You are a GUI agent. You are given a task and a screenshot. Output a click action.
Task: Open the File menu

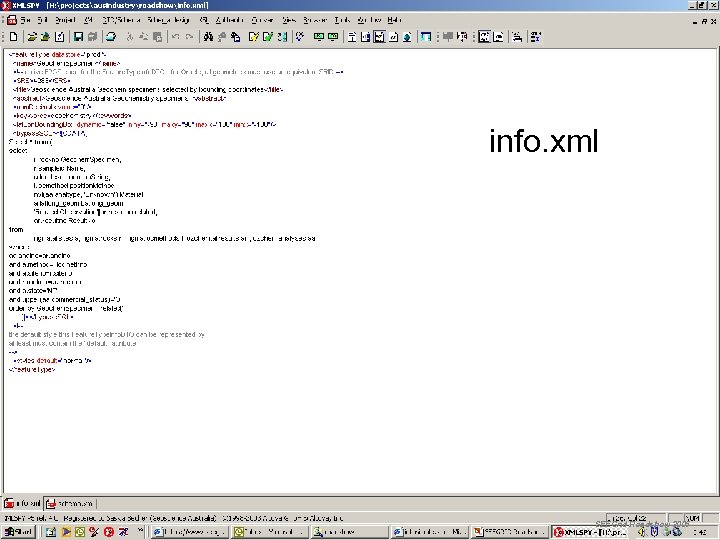pyautogui.click(x=25, y=20)
